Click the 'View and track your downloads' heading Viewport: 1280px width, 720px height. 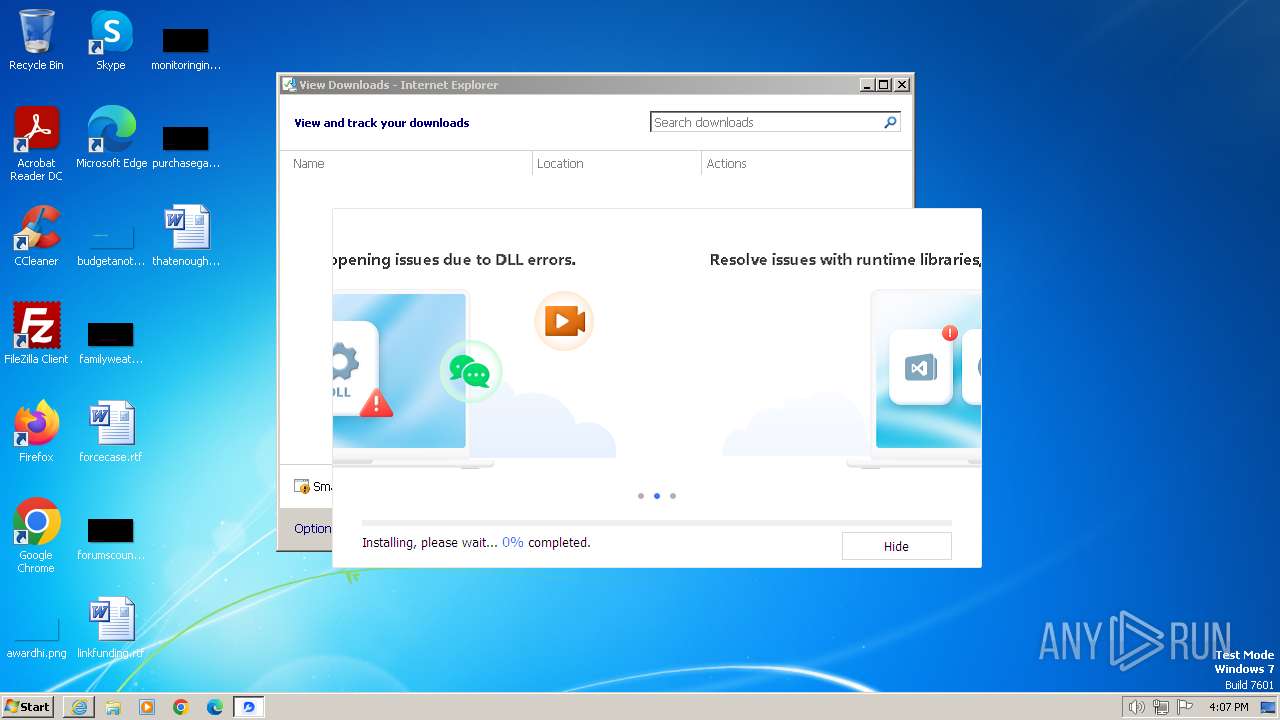[382, 123]
